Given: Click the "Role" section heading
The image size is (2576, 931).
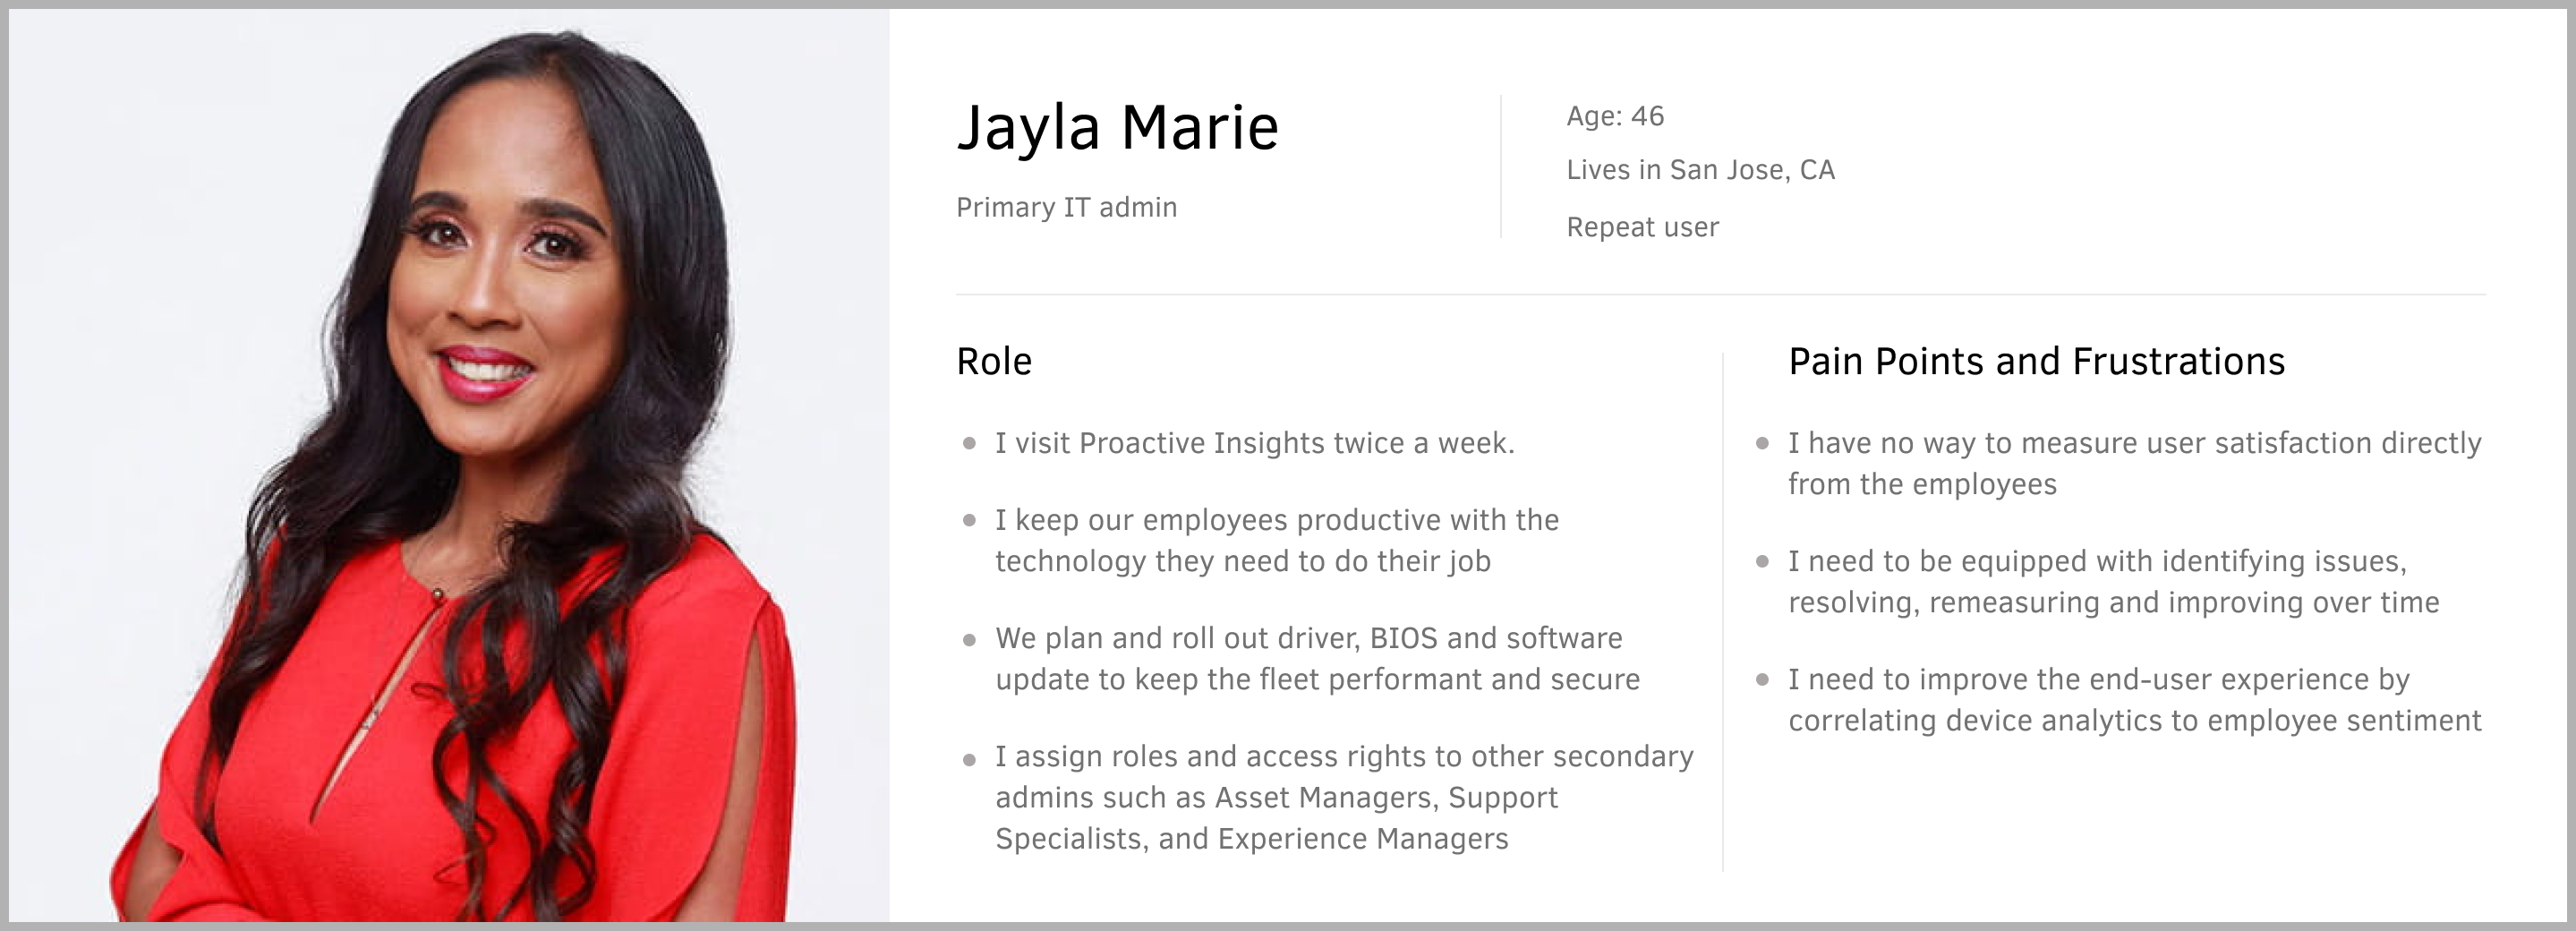Looking at the screenshot, I should coord(993,361).
